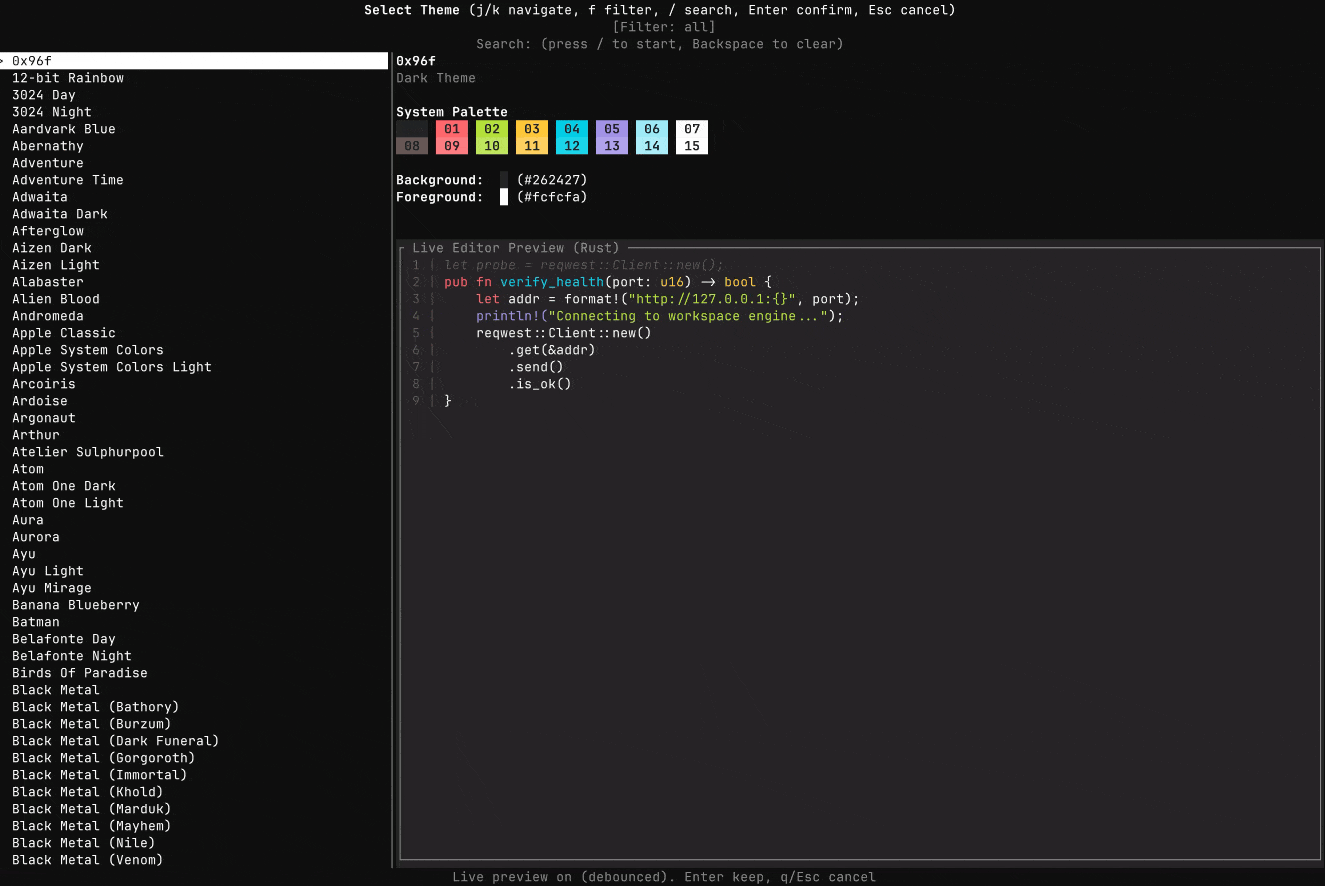Click the gray palette swatch labeled 08
The image size is (1325, 886).
point(412,146)
